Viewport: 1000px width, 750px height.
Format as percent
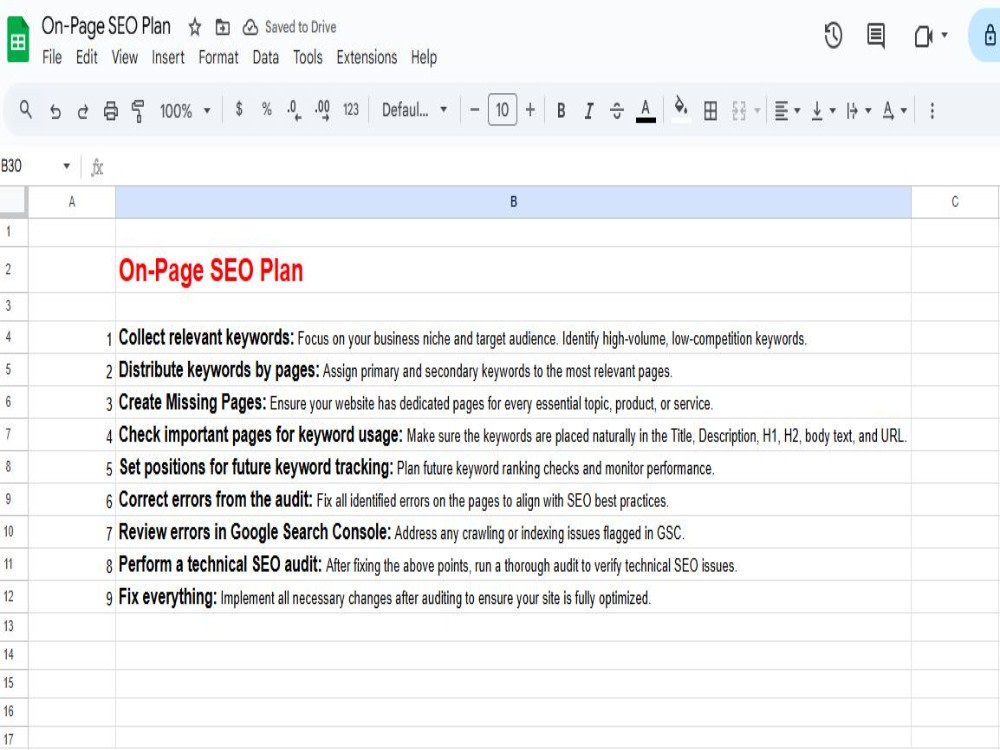(267, 109)
